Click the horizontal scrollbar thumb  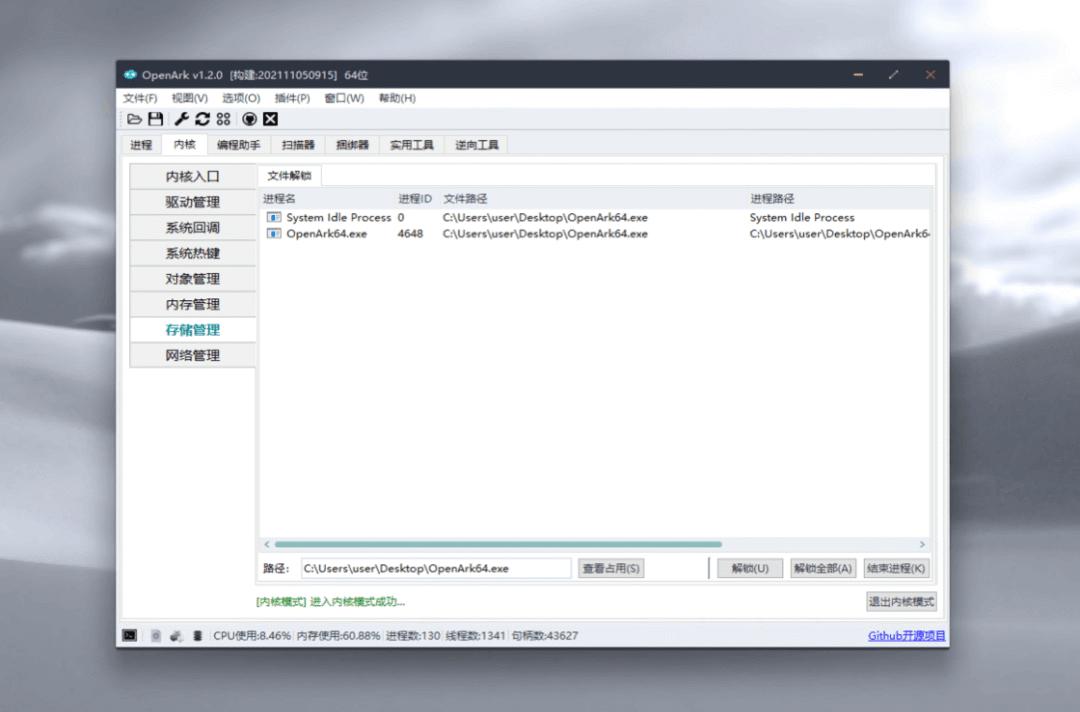[x=498, y=544]
